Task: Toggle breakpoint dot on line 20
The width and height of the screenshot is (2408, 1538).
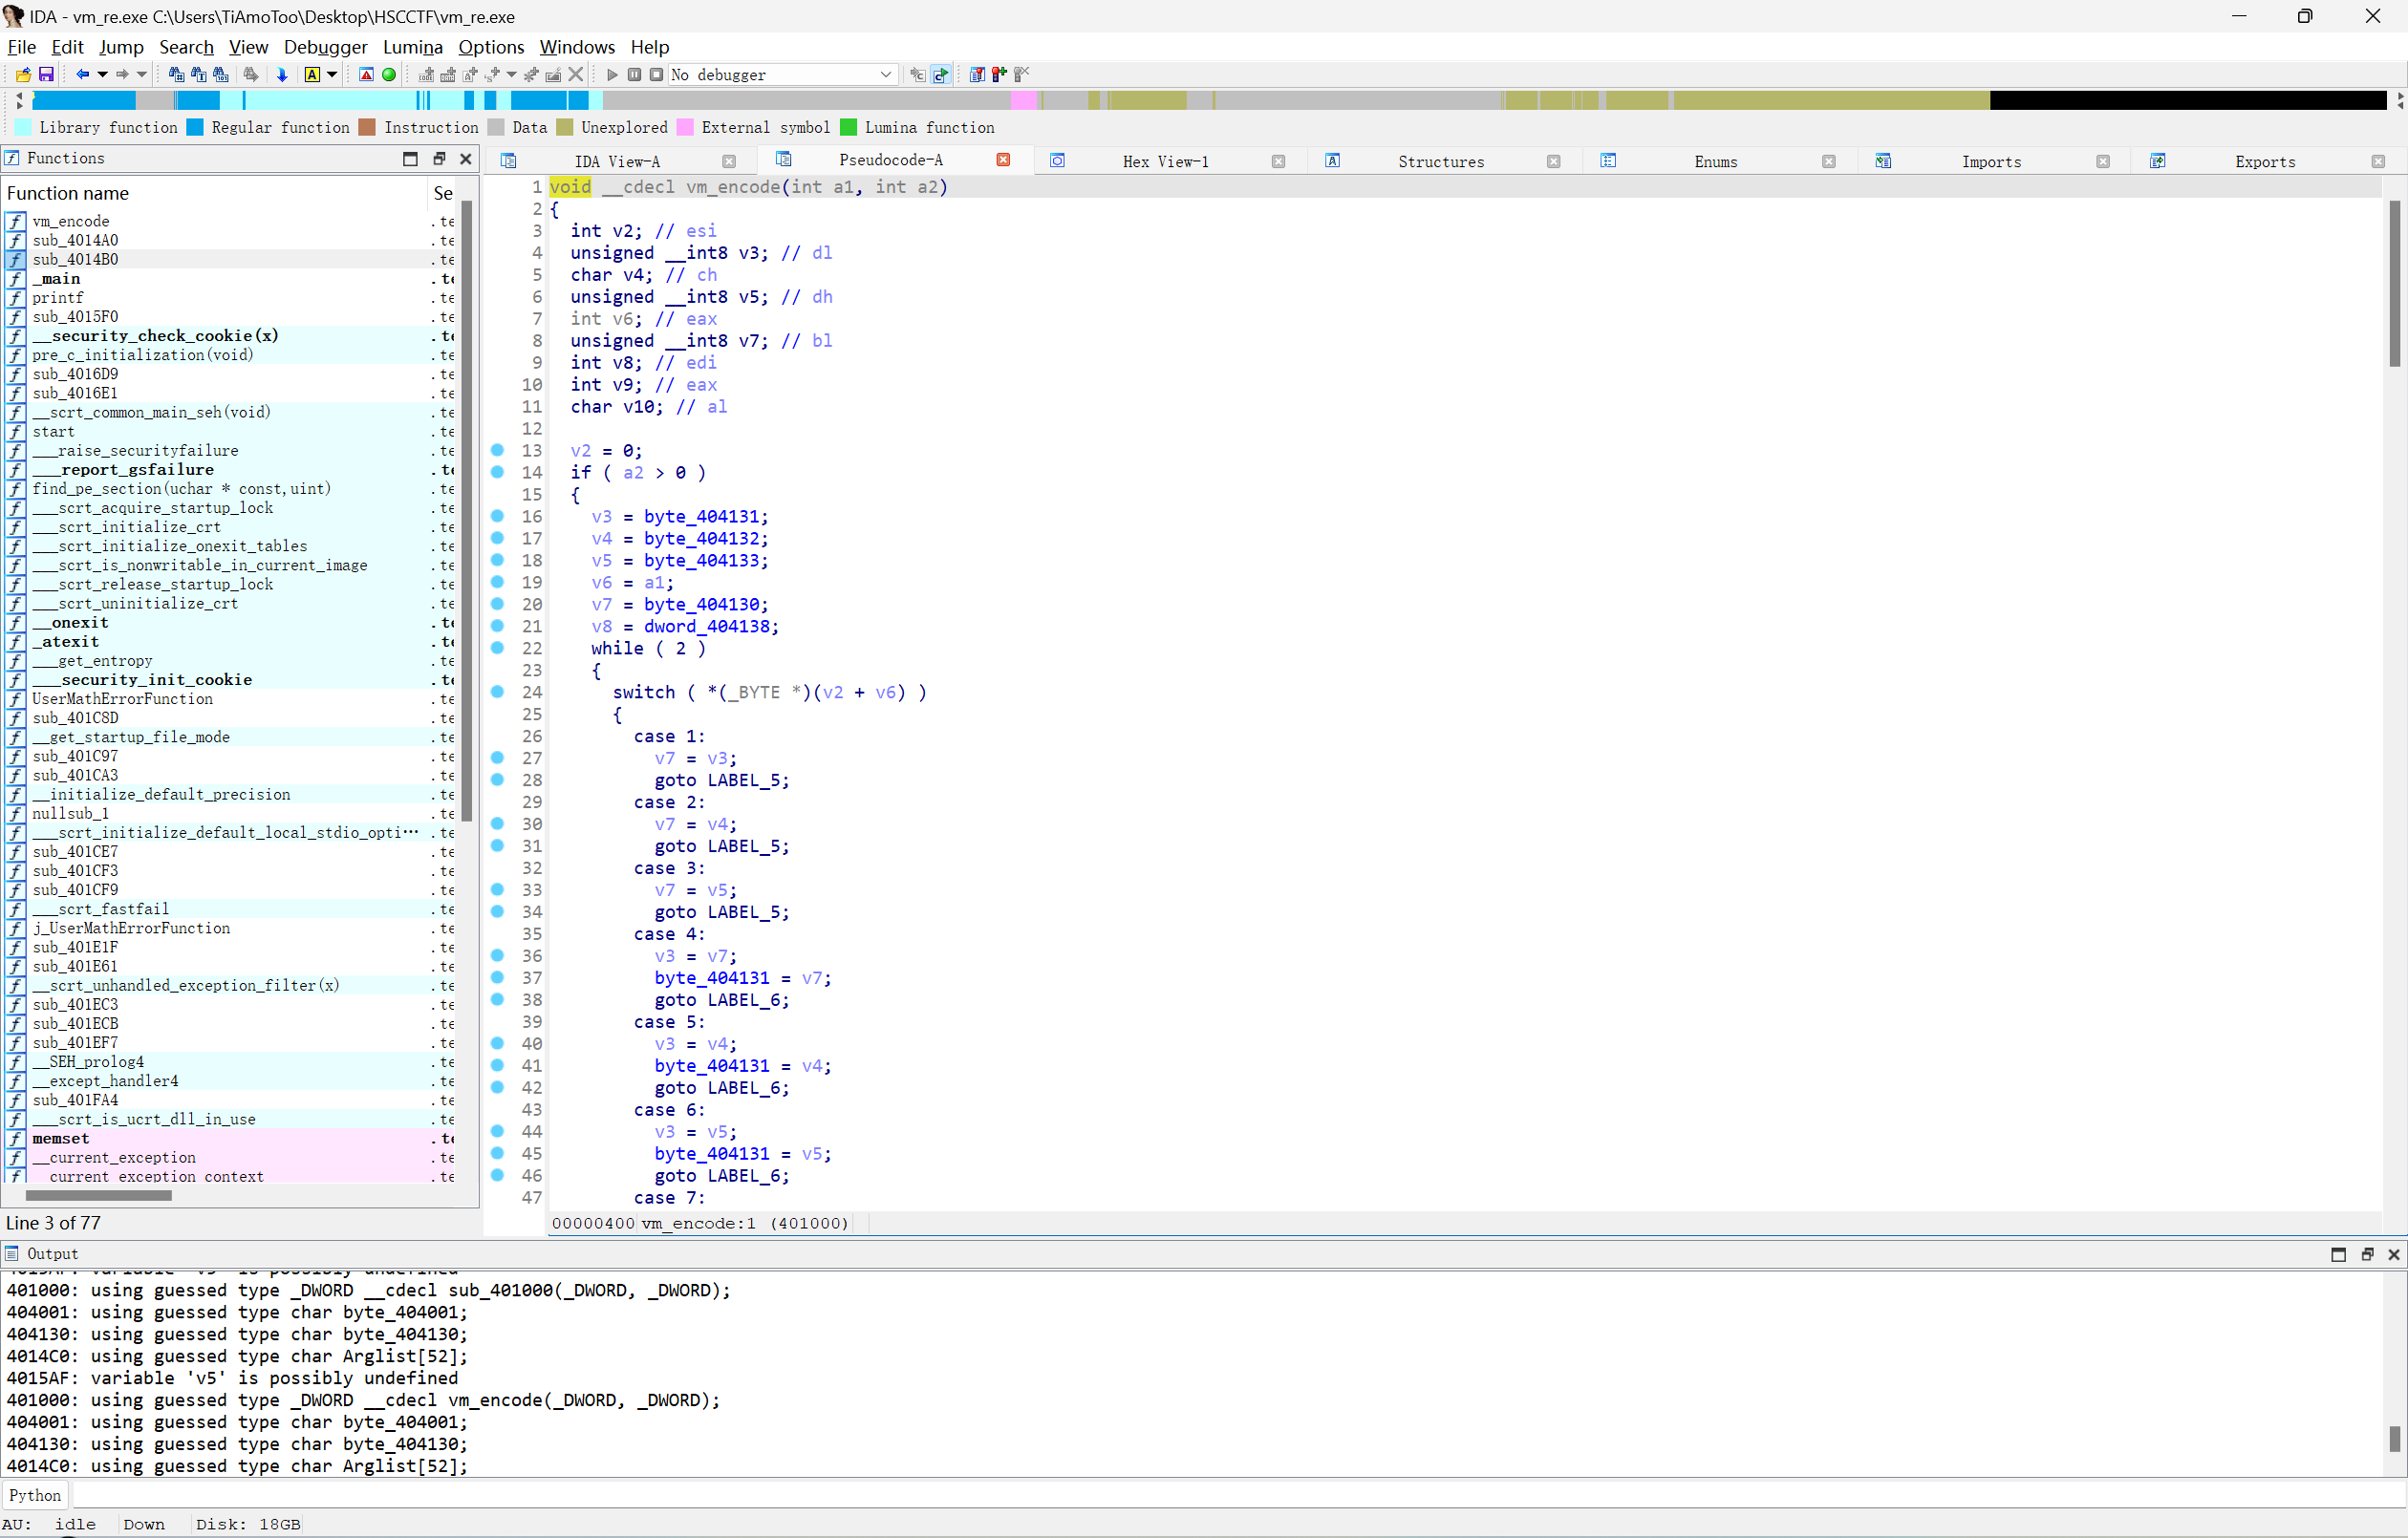Action: point(497,604)
